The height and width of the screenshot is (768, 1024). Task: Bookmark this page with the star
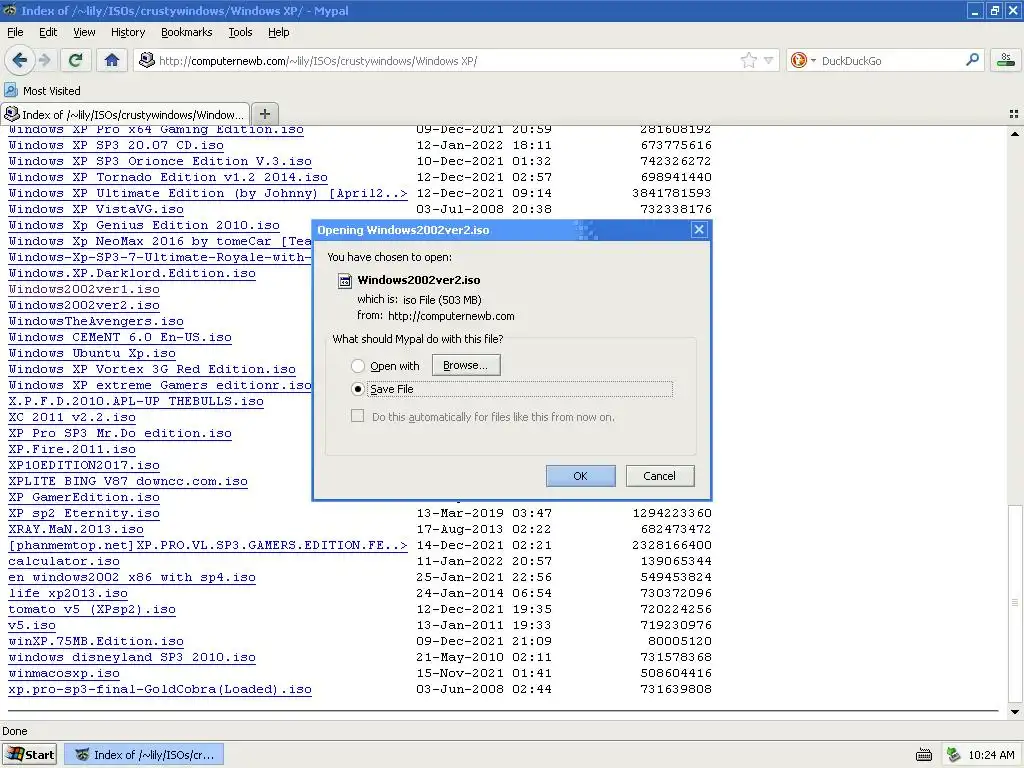[748, 61]
